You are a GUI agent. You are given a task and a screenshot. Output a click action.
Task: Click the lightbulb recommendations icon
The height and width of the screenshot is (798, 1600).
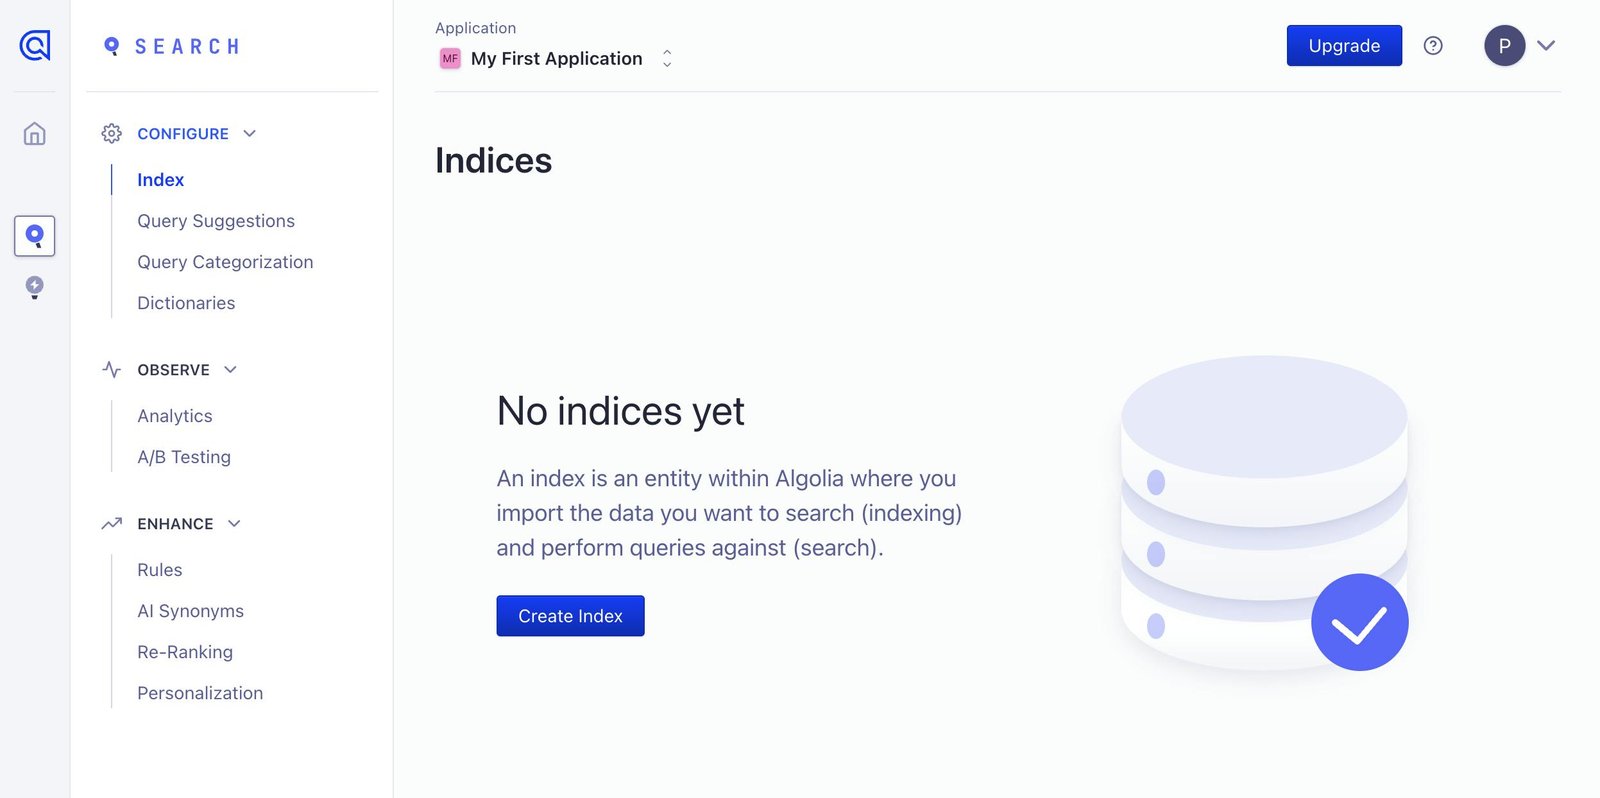pos(34,287)
